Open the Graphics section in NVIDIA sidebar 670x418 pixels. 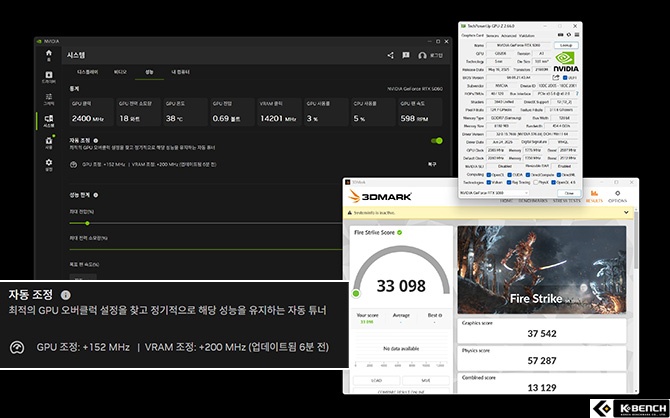click(x=49, y=99)
